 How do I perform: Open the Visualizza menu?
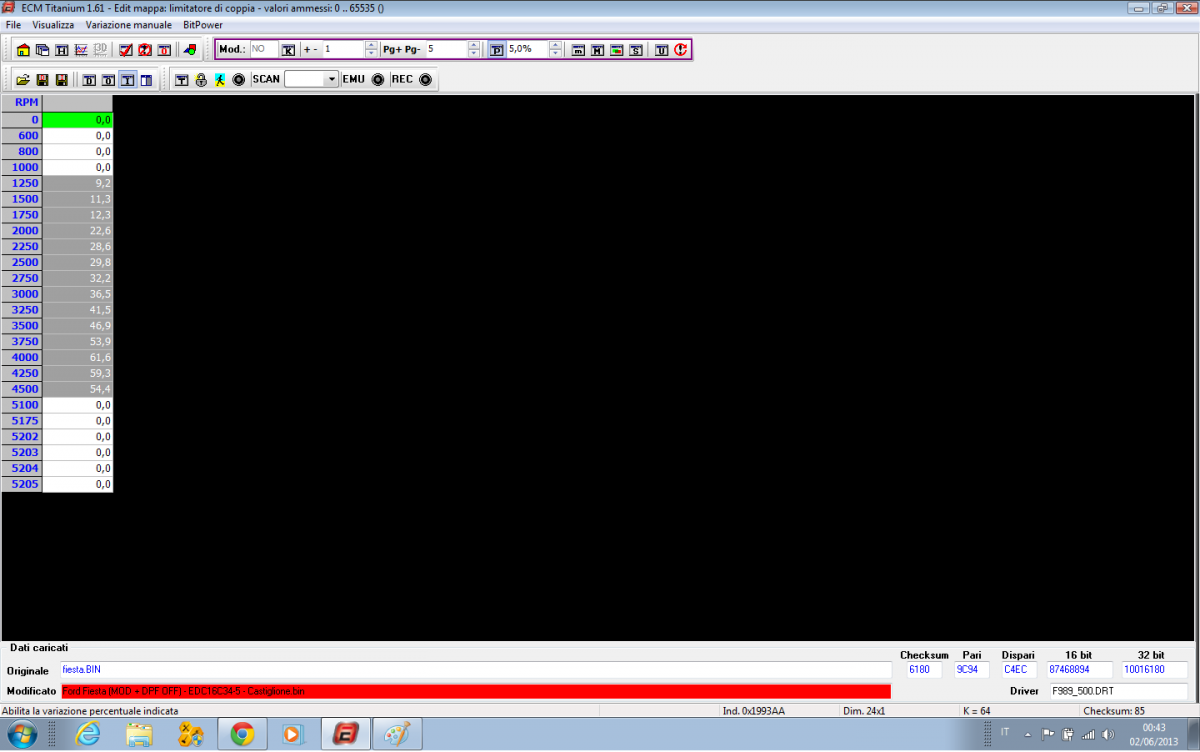coord(53,24)
